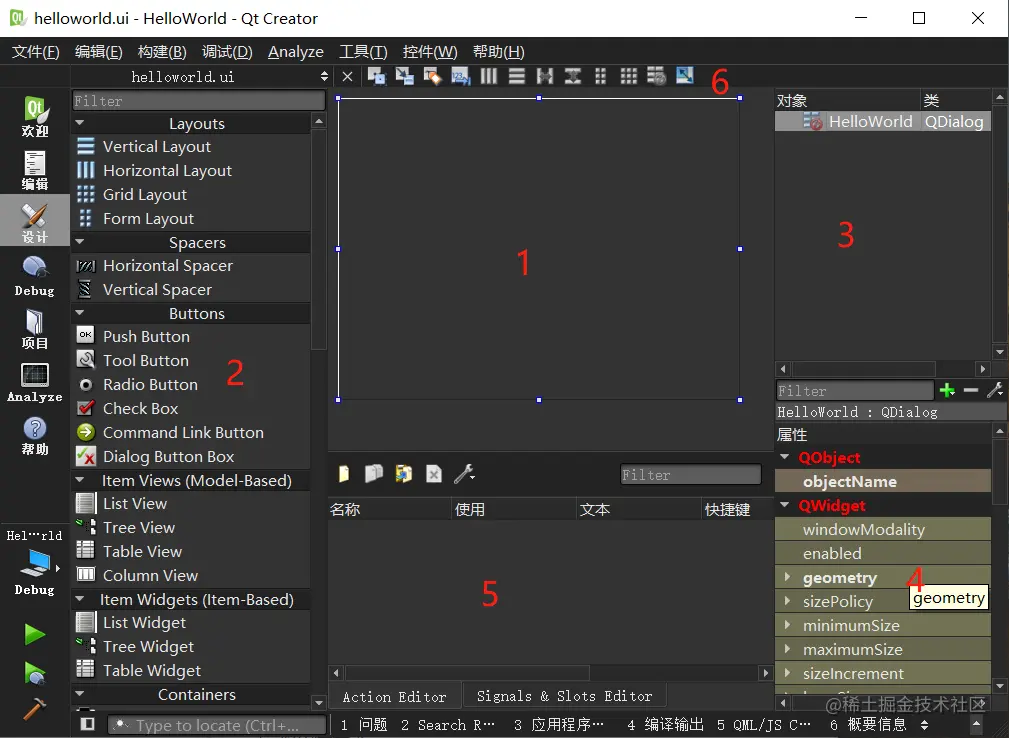The height and width of the screenshot is (738, 1009).
Task: Remove dynamic property with minus icon
Action: (971, 390)
